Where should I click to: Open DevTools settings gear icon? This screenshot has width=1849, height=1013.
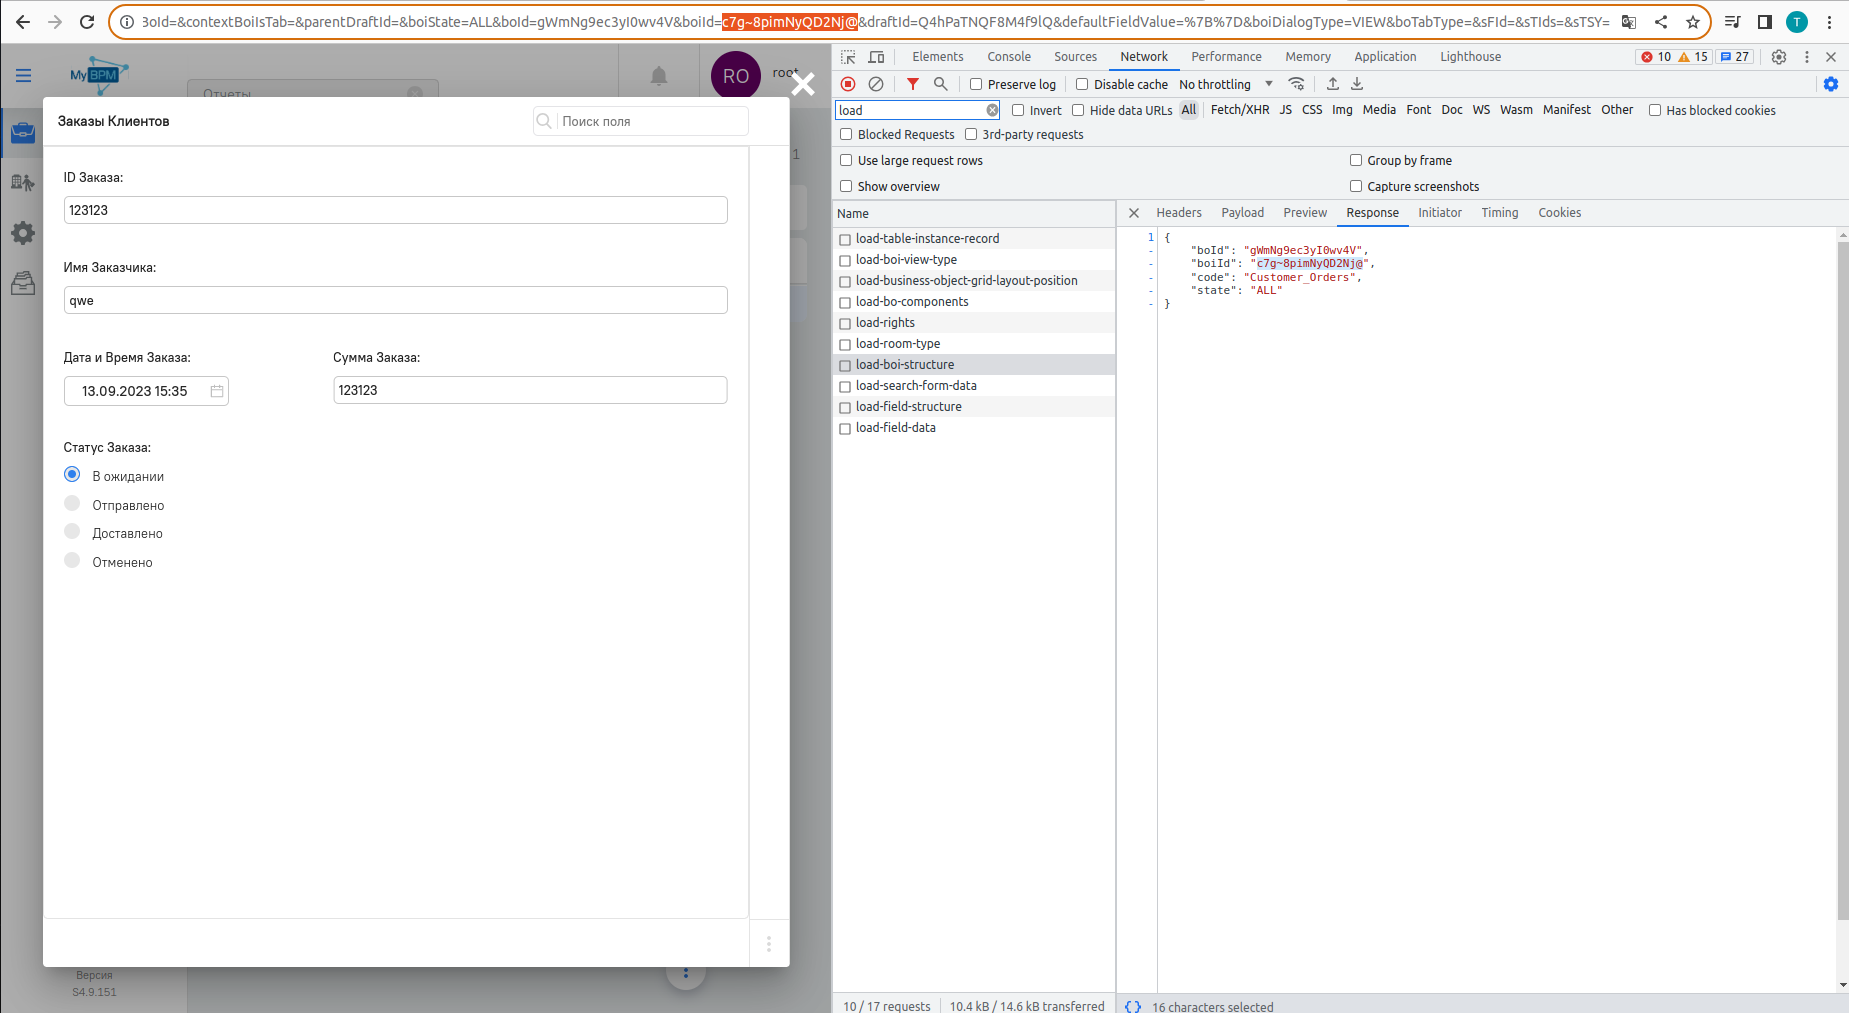pos(1778,57)
